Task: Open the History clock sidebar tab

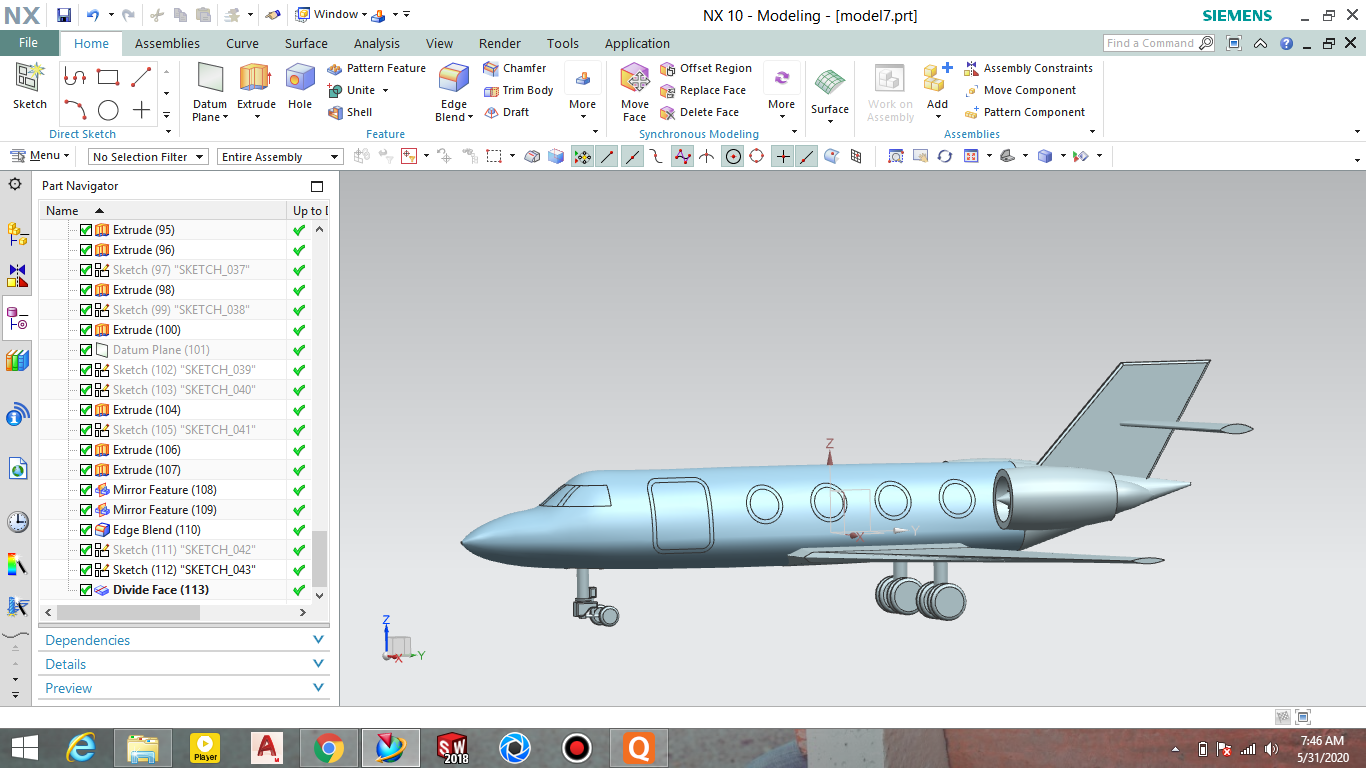Action: coord(17,521)
